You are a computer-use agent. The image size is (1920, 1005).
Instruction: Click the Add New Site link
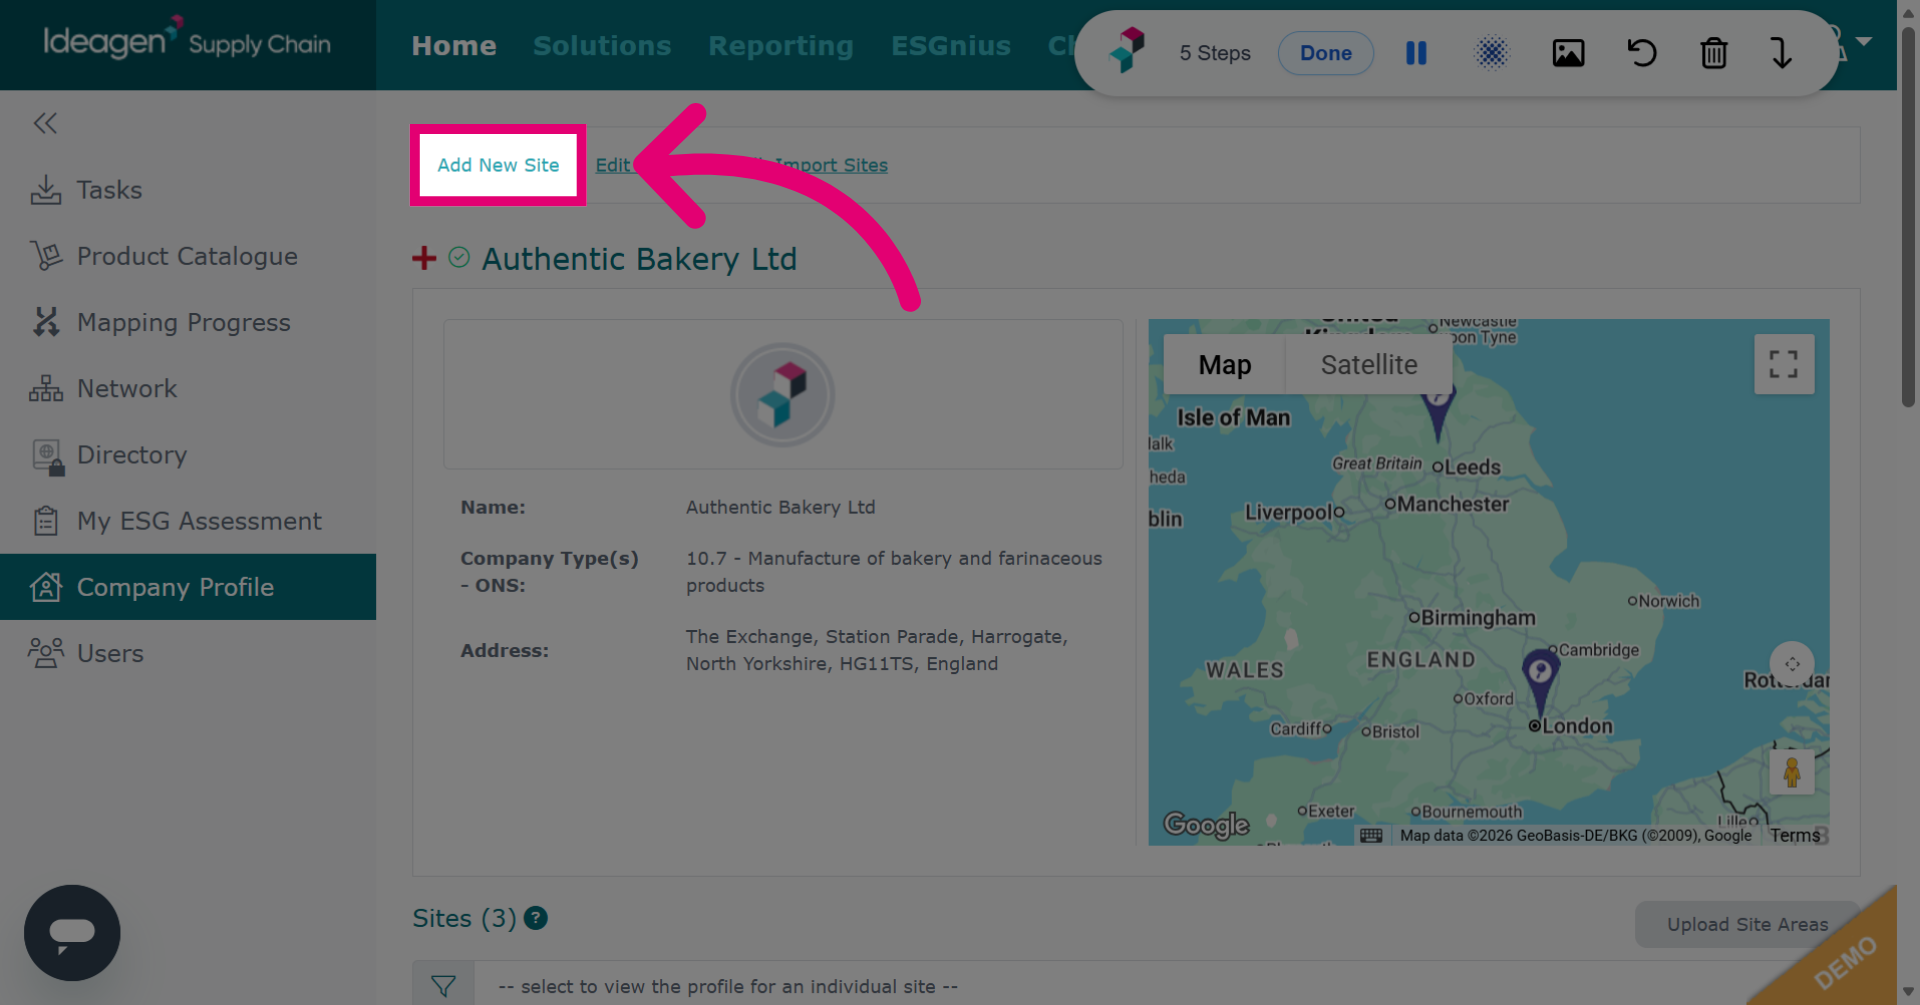(x=498, y=165)
